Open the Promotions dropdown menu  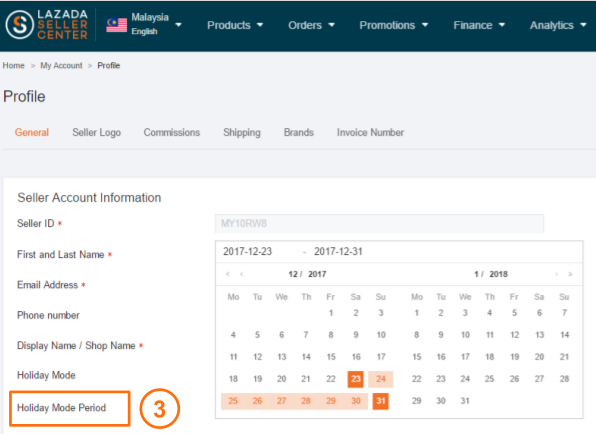click(394, 25)
